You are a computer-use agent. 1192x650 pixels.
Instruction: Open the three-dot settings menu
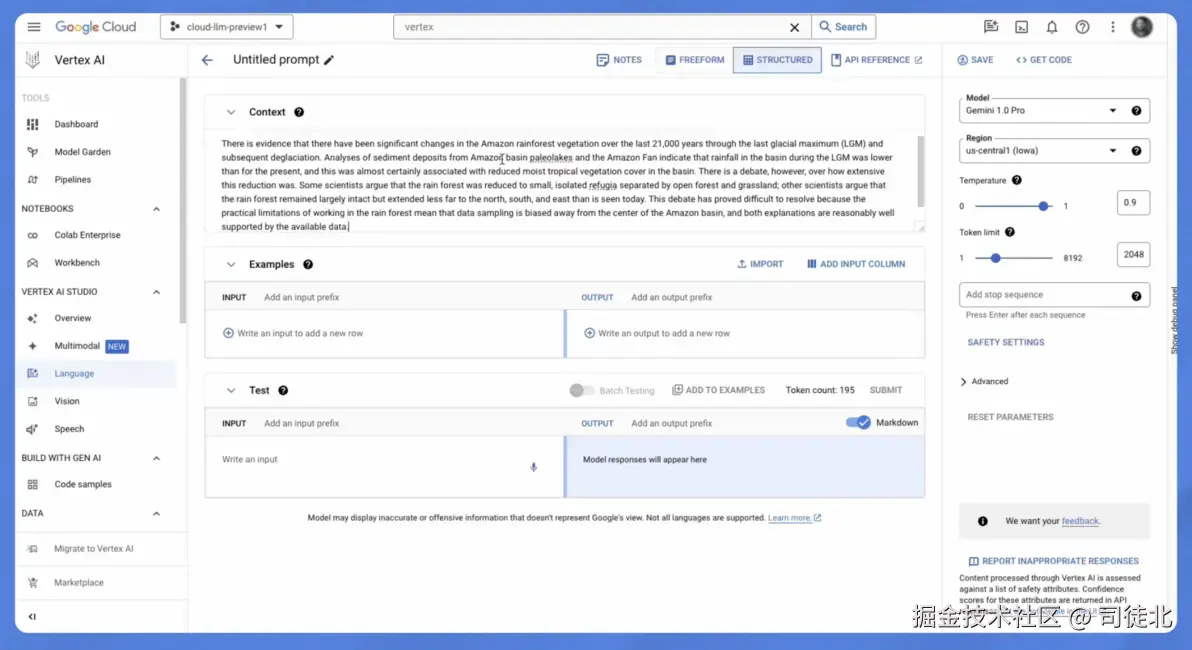tap(1112, 27)
